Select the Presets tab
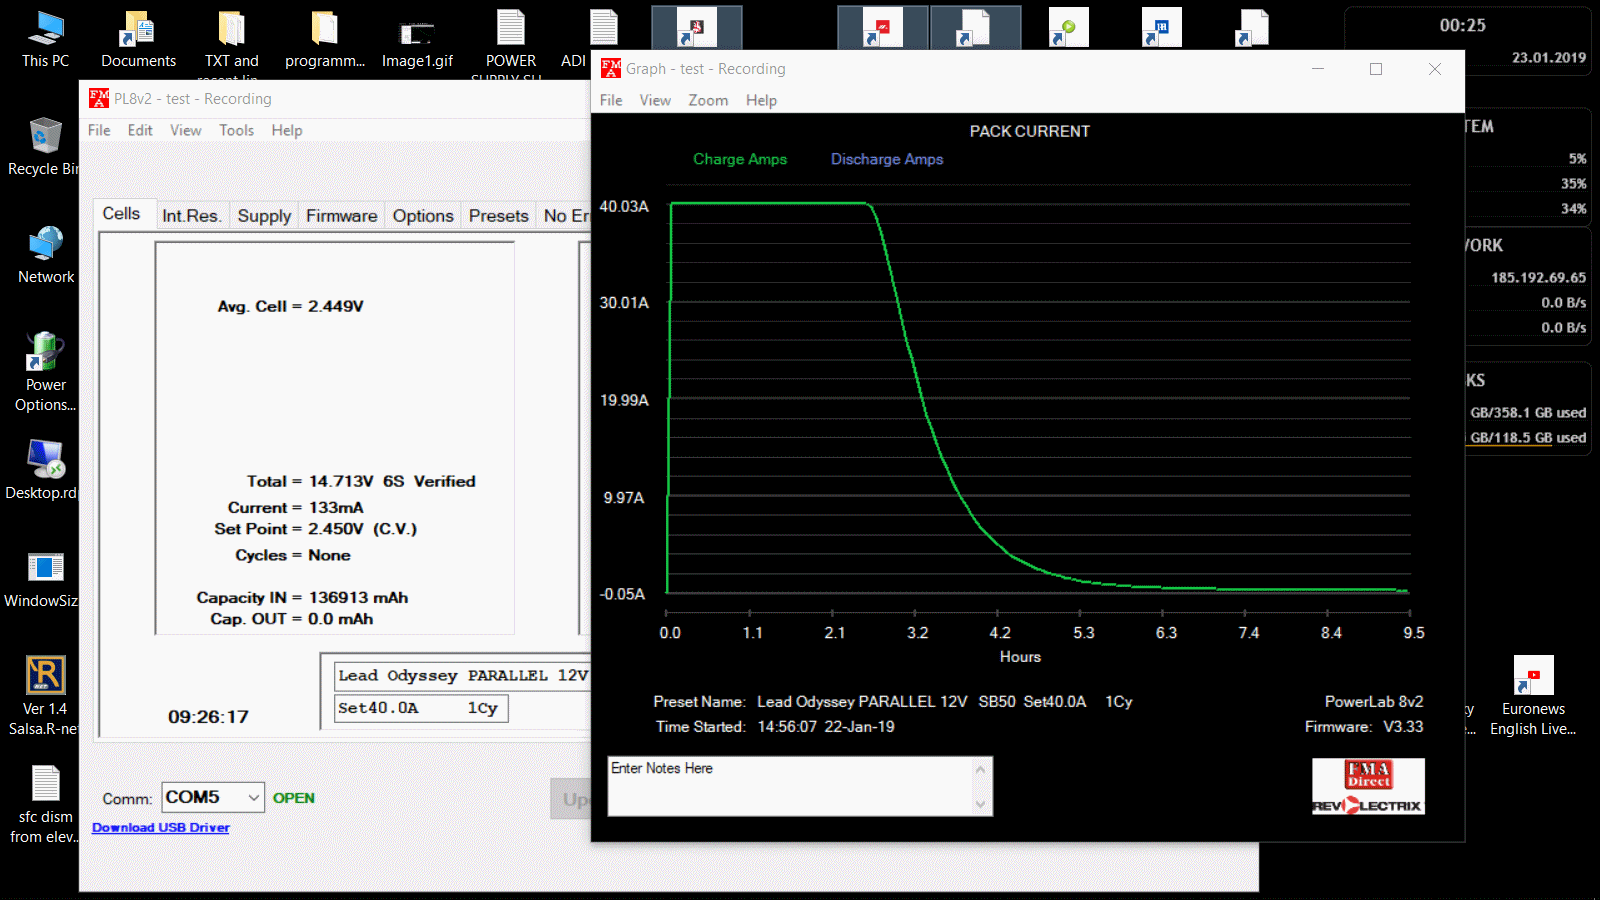Viewport: 1600px width, 900px height. [498, 216]
